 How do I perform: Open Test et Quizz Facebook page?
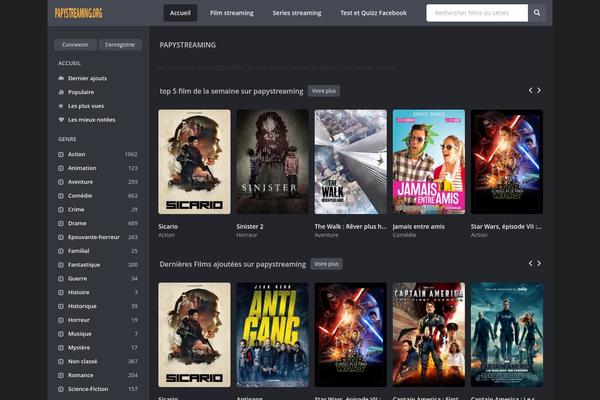pos(373,13)
